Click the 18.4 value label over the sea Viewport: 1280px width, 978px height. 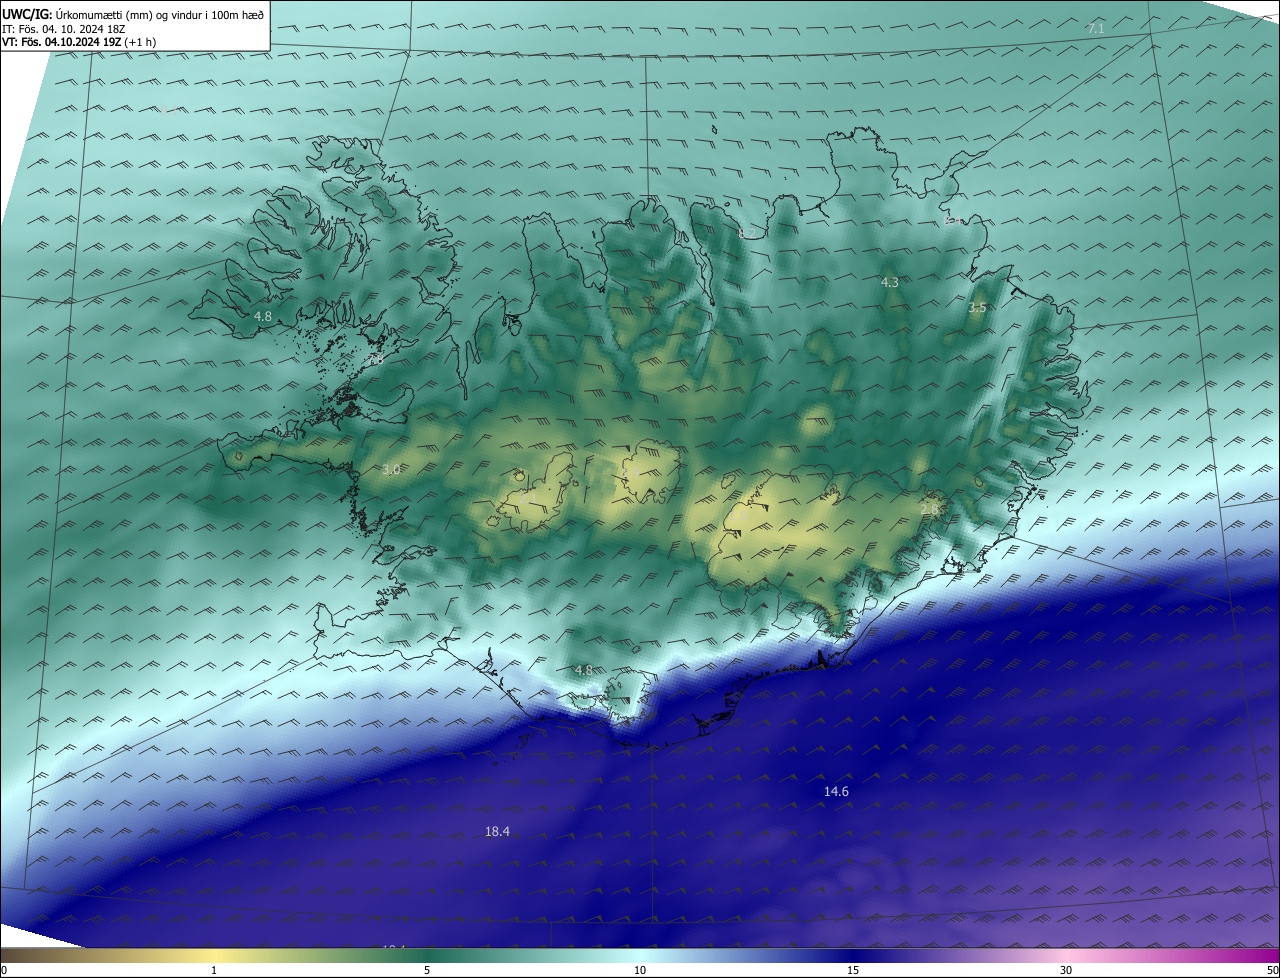[497, 831]
